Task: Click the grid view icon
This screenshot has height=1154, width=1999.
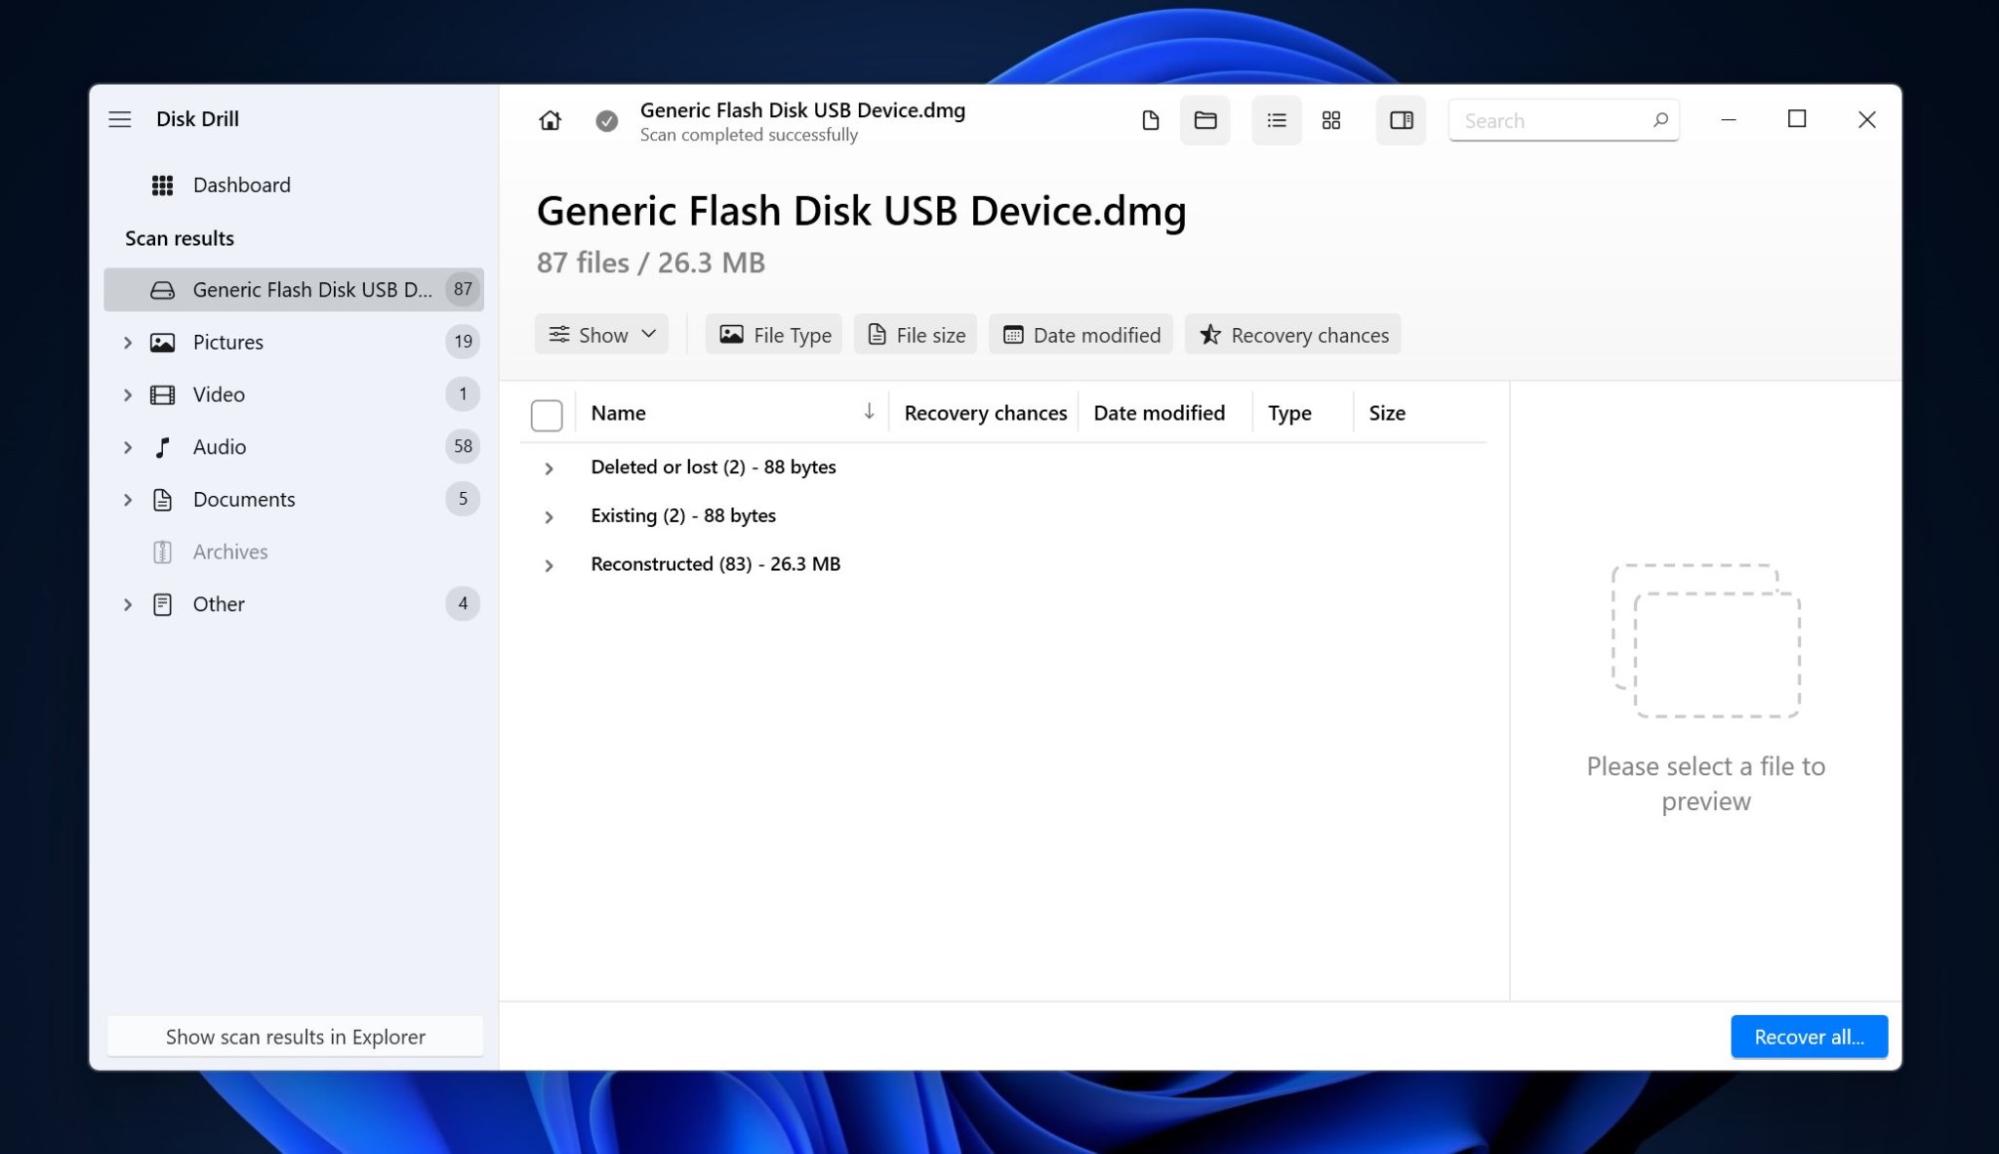Action: [x=1330, y=120]
